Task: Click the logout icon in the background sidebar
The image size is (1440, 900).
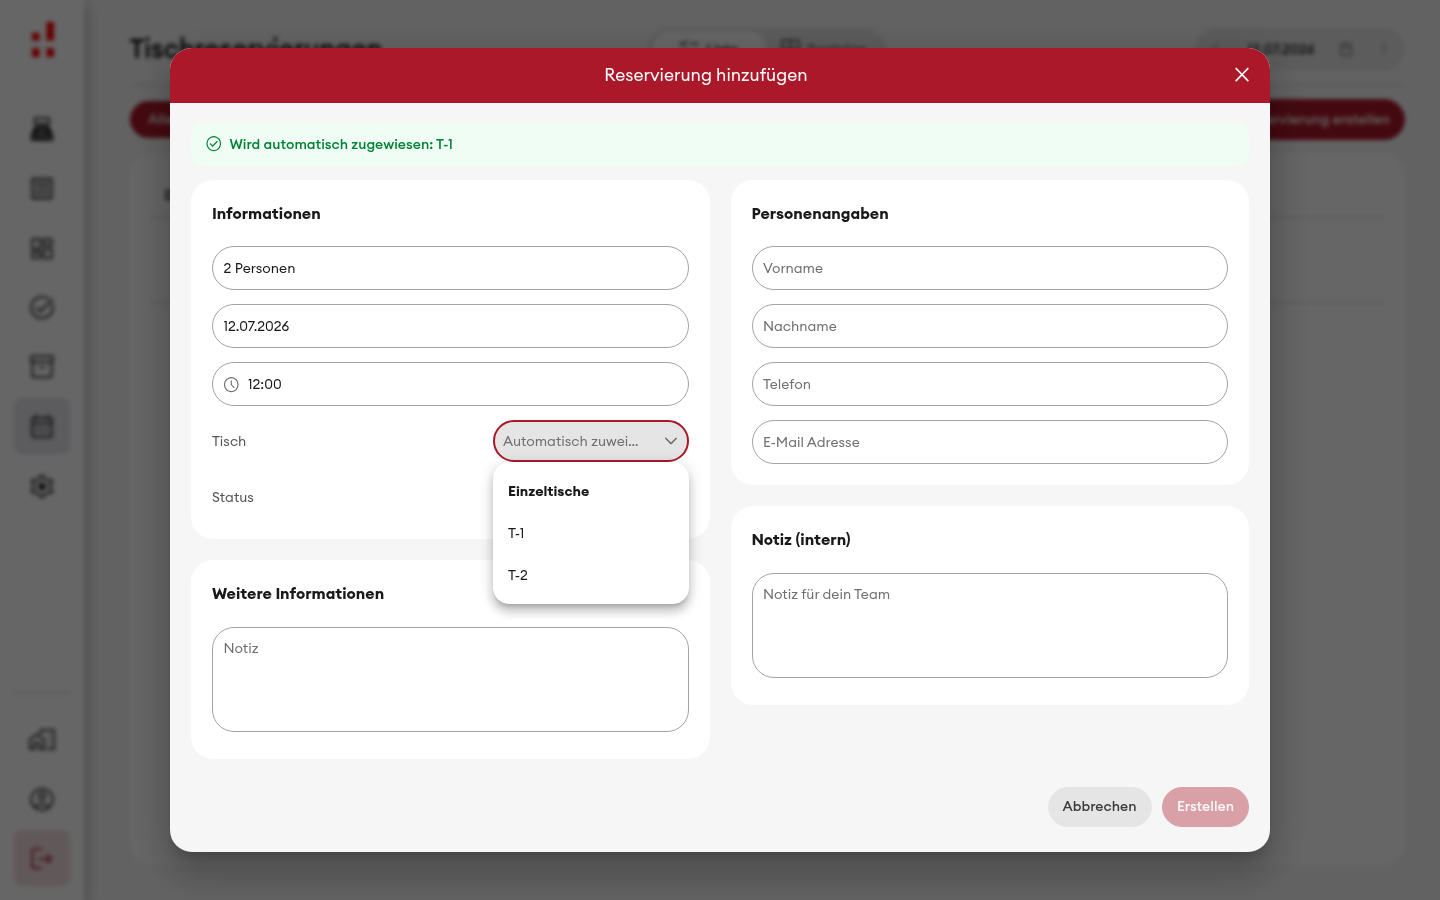Action: coord(42,858)
